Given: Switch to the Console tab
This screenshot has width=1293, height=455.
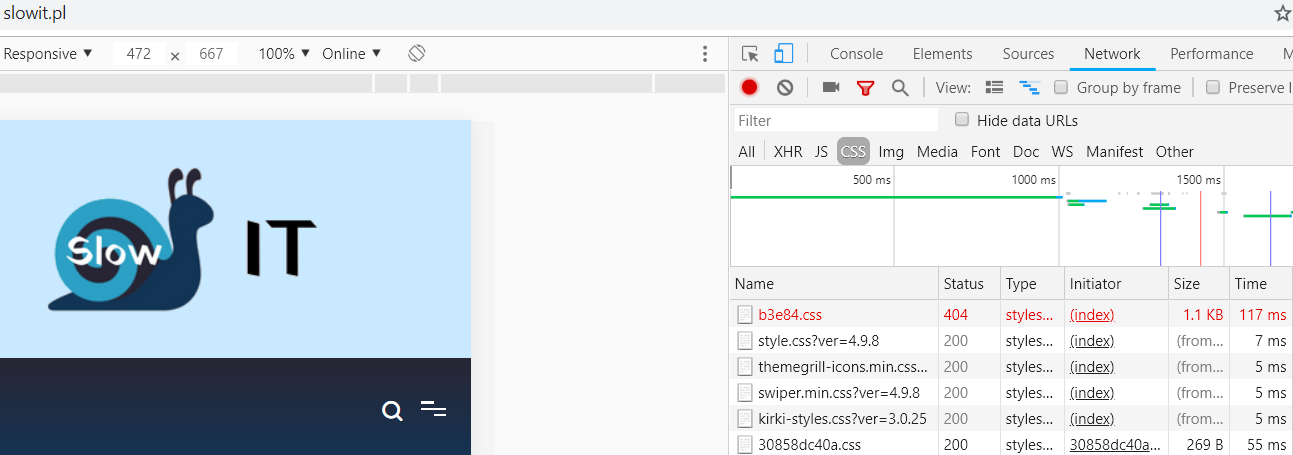Looking at the screenshot, I should [x=856, y=54].
